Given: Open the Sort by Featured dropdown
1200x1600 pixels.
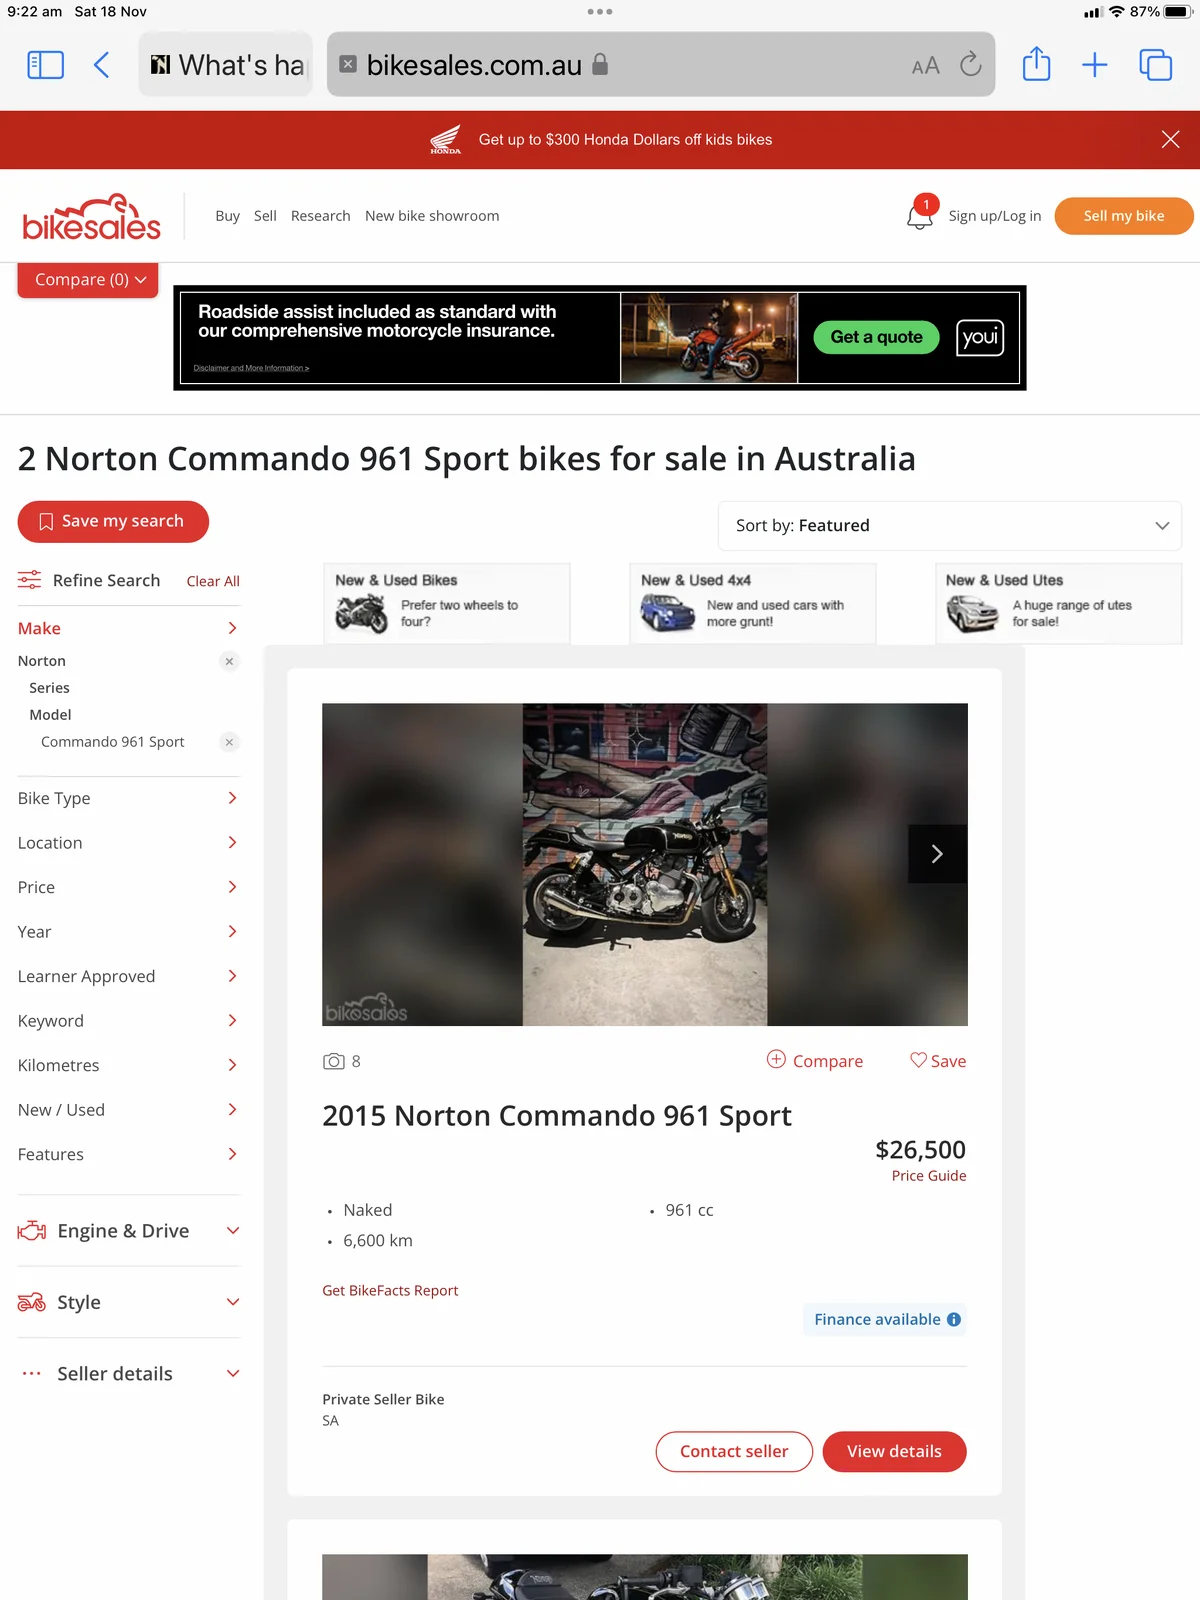Looking at the screenshot, I should click(950, 526).
